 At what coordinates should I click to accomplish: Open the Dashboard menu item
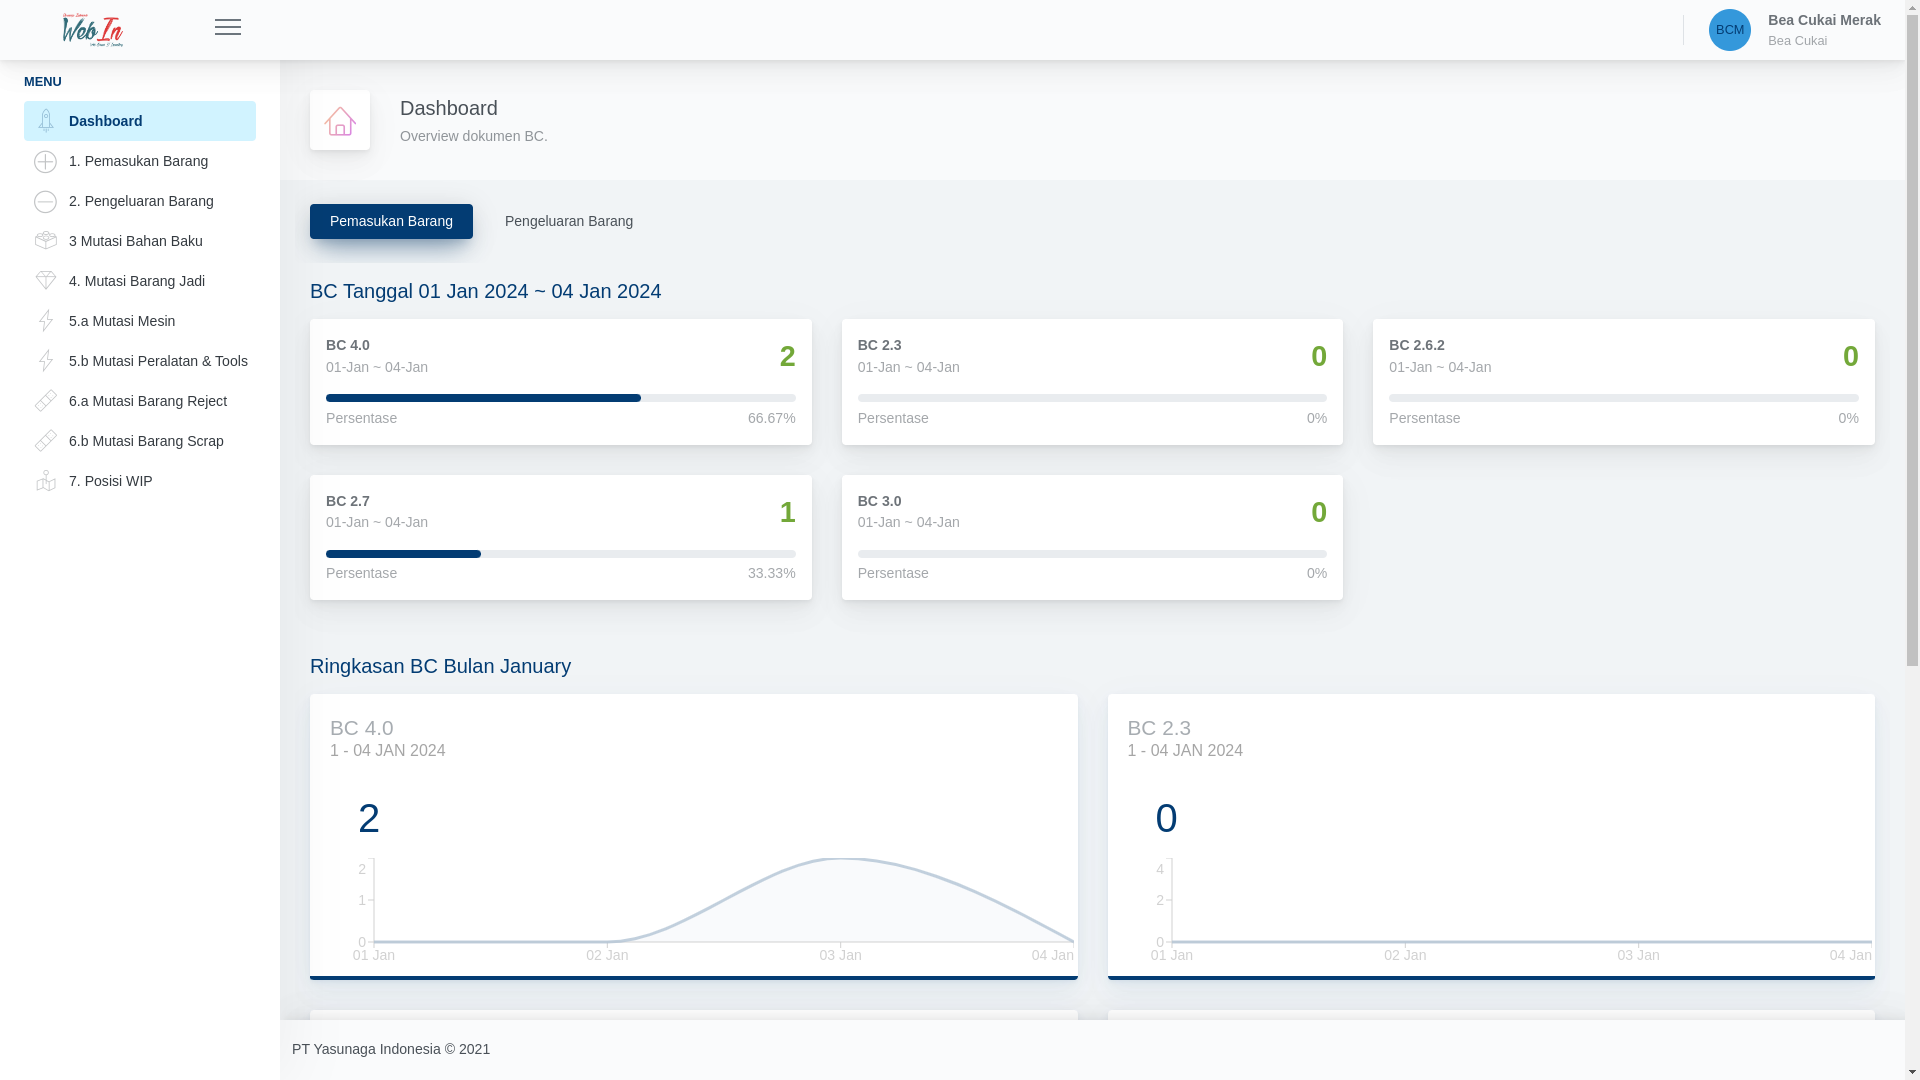(140, 121)
